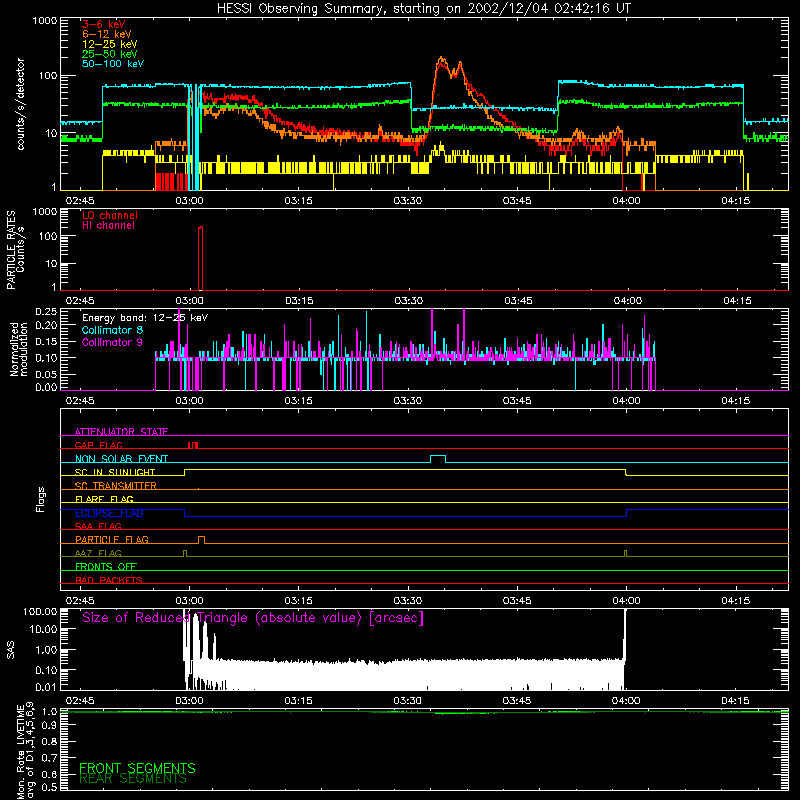Select the "Collimator 8" legend entry

[112, 330]
